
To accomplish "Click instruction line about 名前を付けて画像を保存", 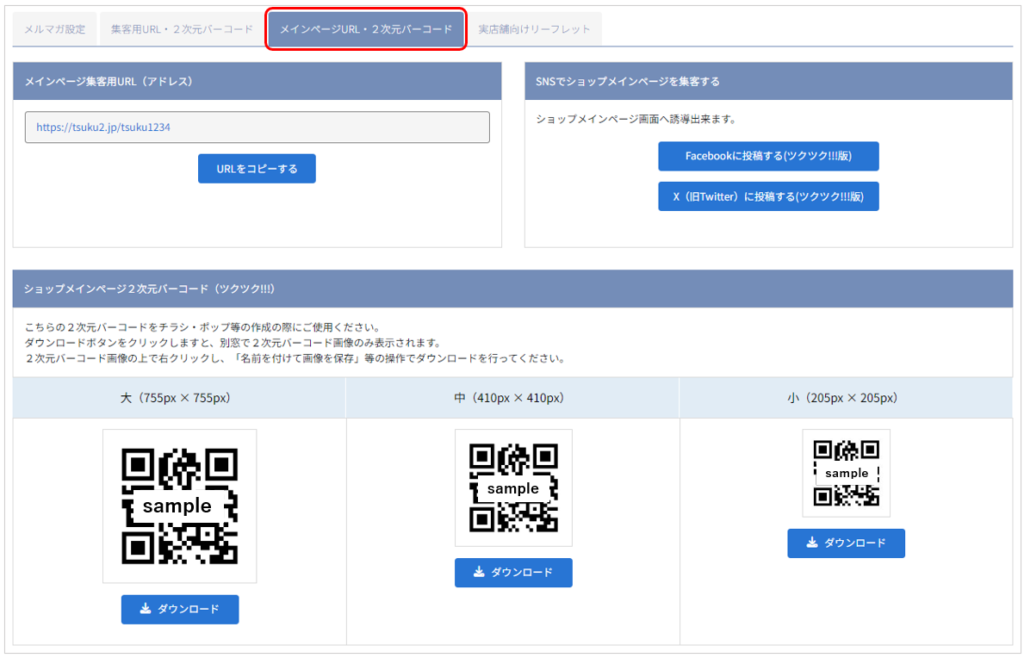I will pyautogui.click(x=295, y=358).
